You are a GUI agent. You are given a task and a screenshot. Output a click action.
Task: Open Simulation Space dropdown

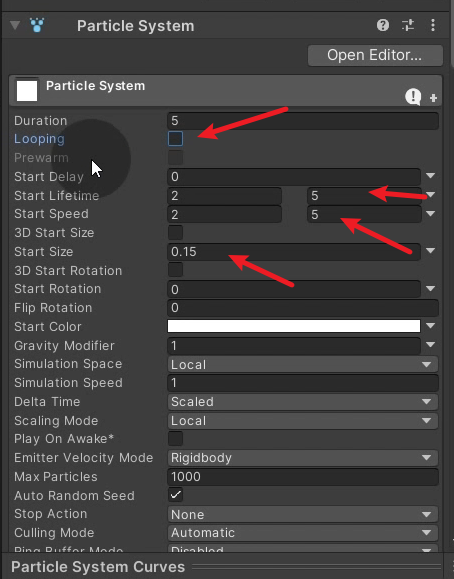(303, 364)
